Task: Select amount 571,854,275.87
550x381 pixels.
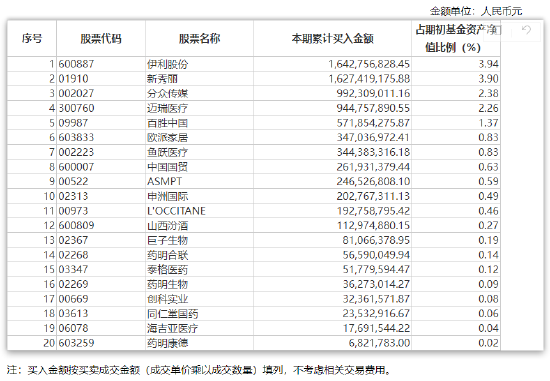Action: 373,123
